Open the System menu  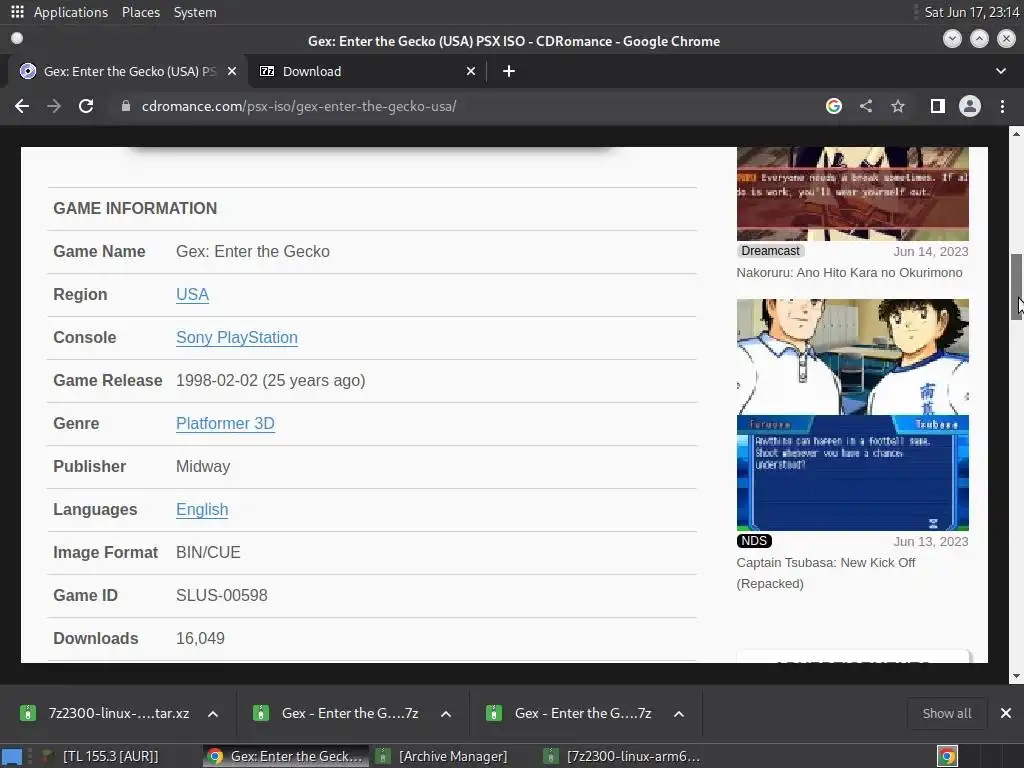pos(195,12)
